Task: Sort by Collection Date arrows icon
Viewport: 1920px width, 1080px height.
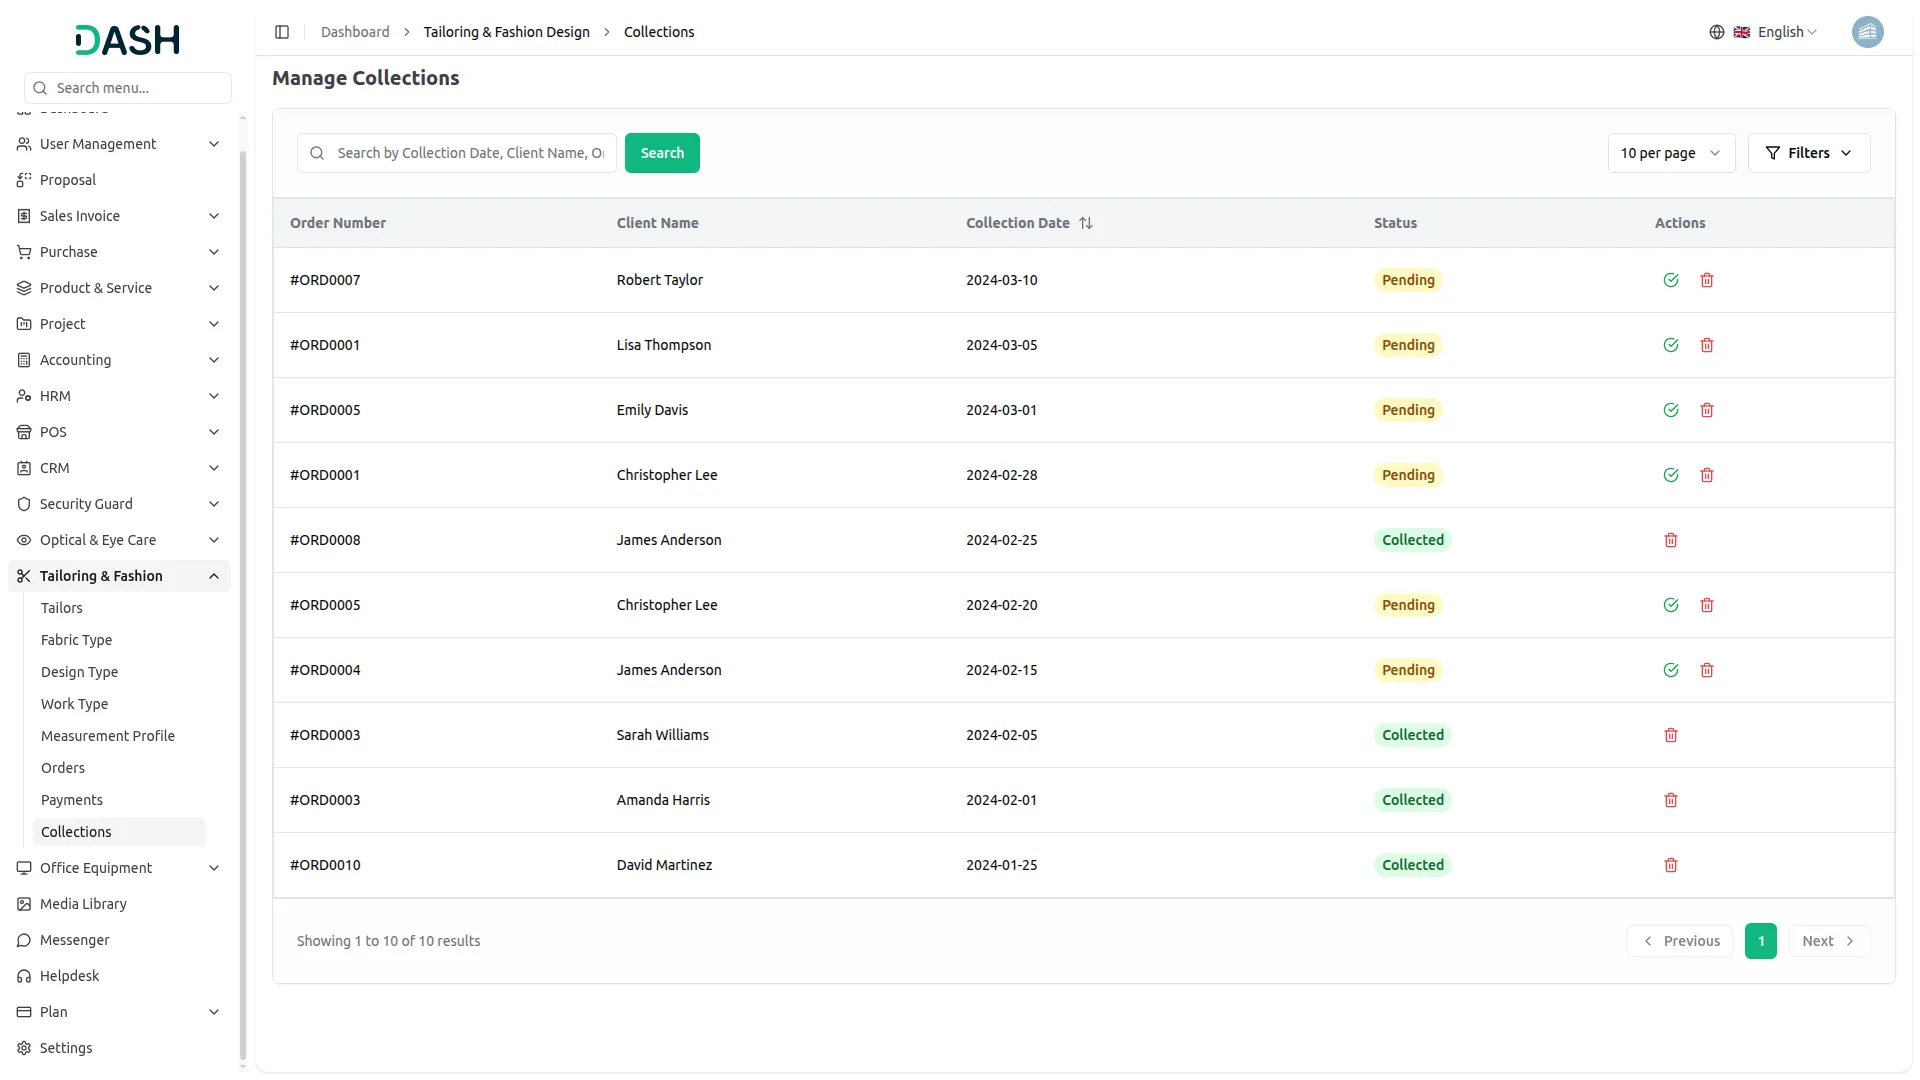Action: tap(1086, 223)
